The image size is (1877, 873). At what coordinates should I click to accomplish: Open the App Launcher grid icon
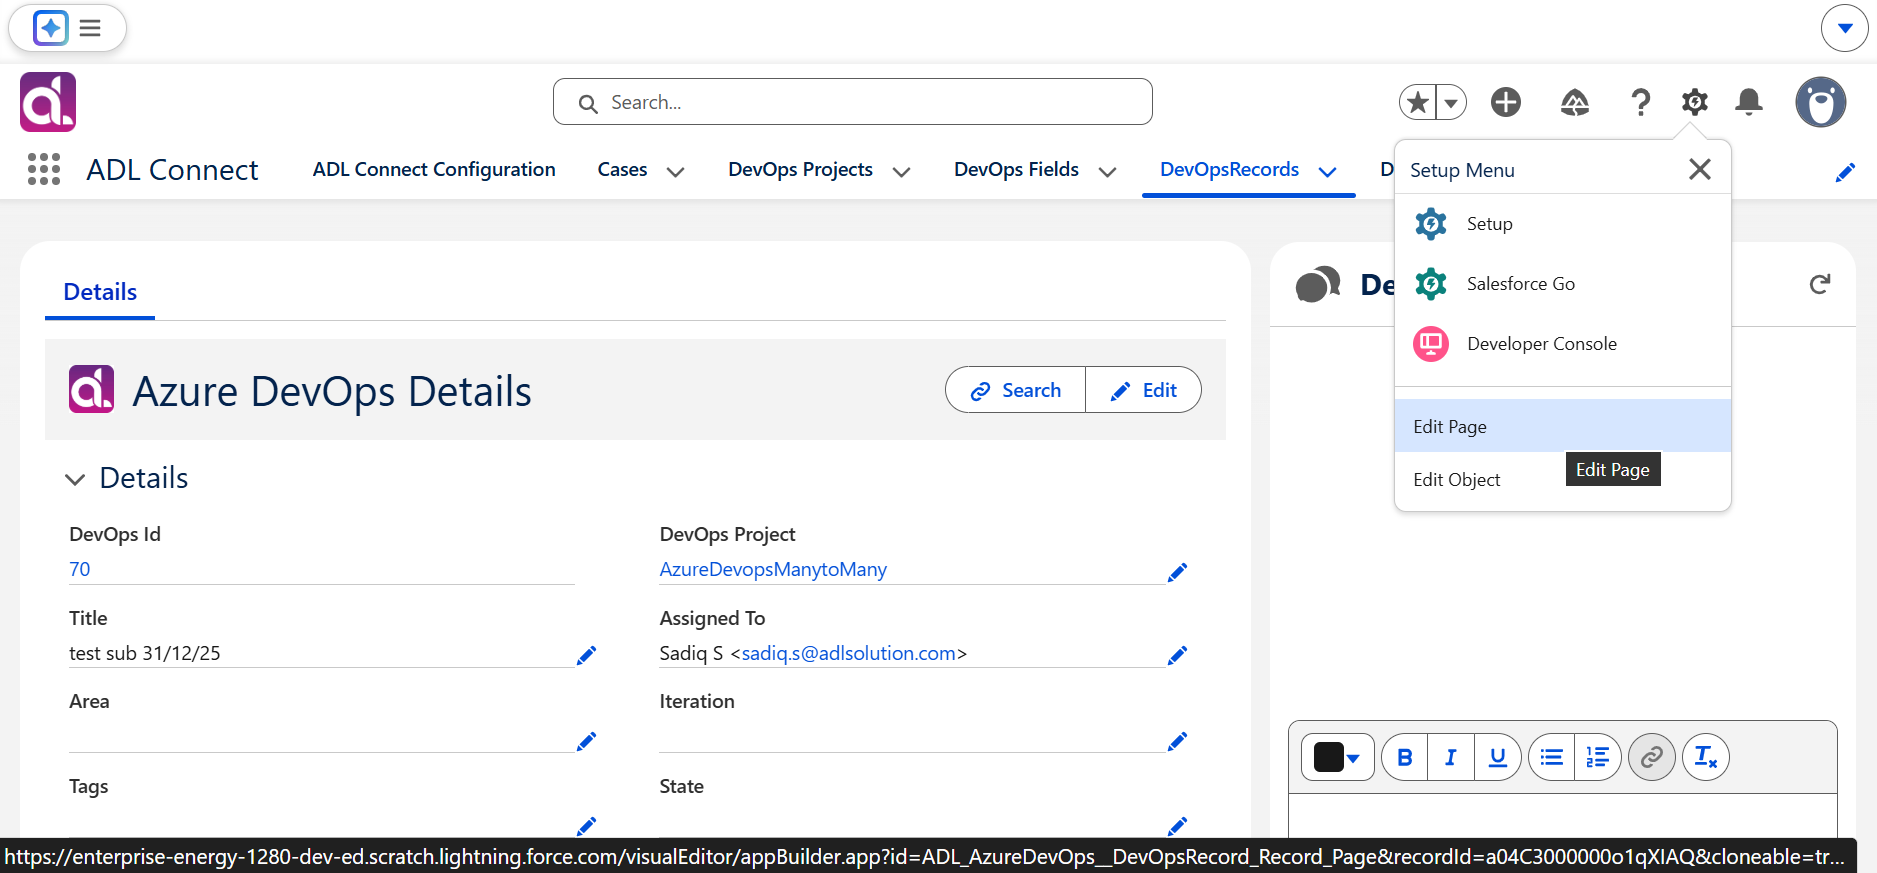44,169
